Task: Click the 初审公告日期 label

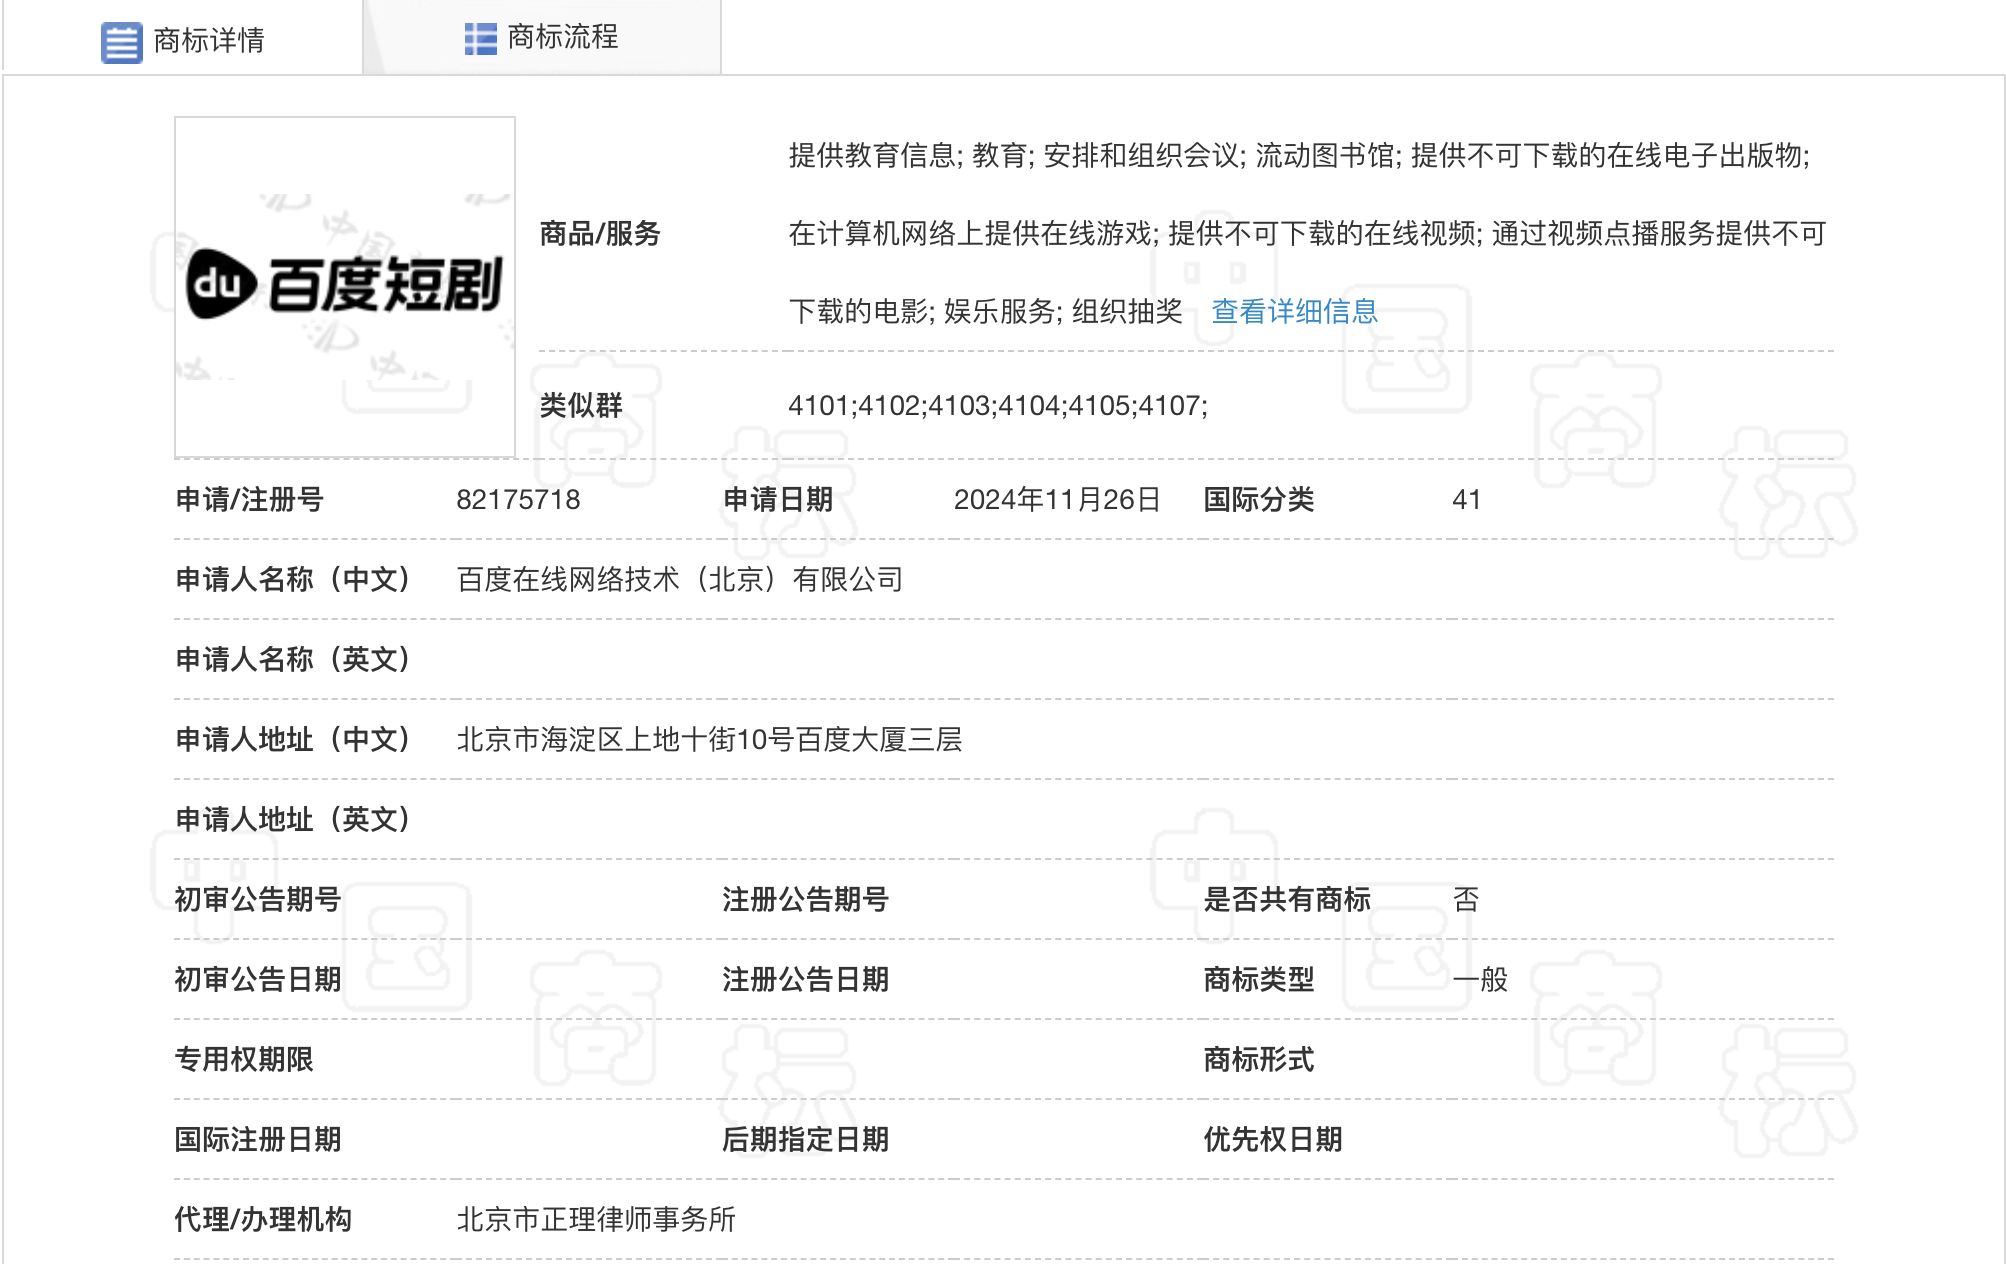Action: click(x=258, y=980)
